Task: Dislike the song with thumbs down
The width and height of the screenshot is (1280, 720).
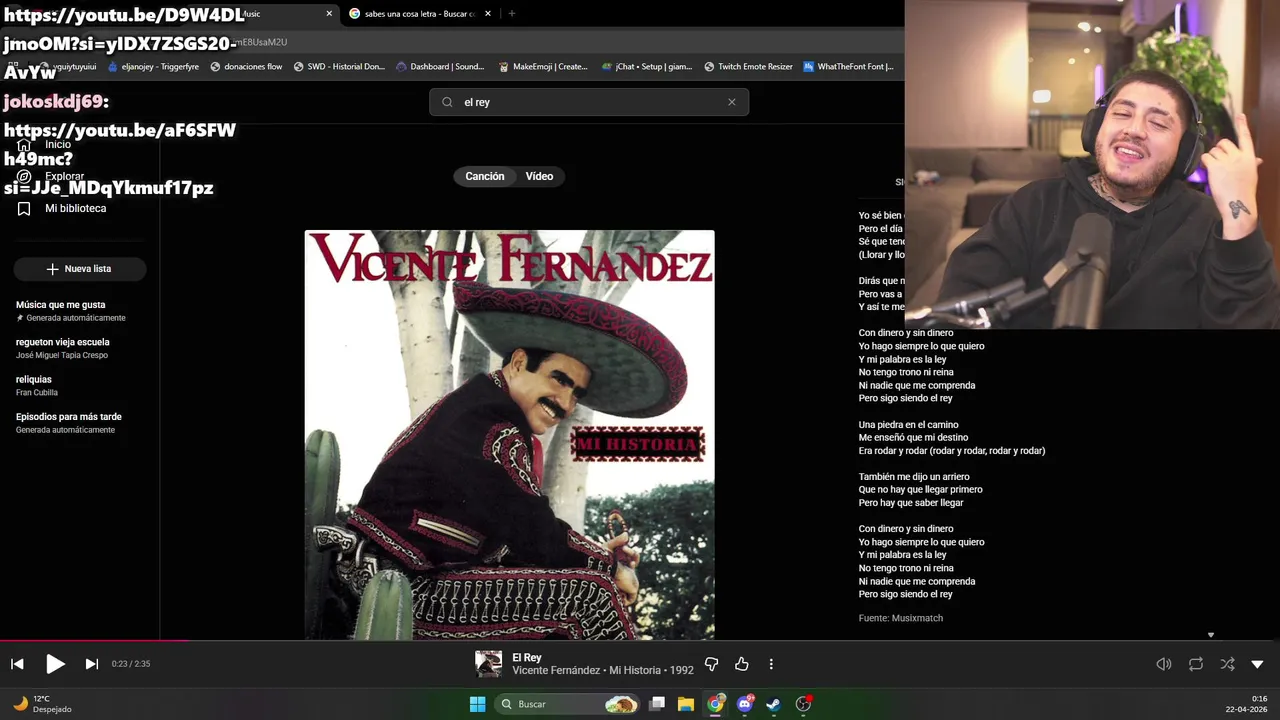Action: coord(712,664)
